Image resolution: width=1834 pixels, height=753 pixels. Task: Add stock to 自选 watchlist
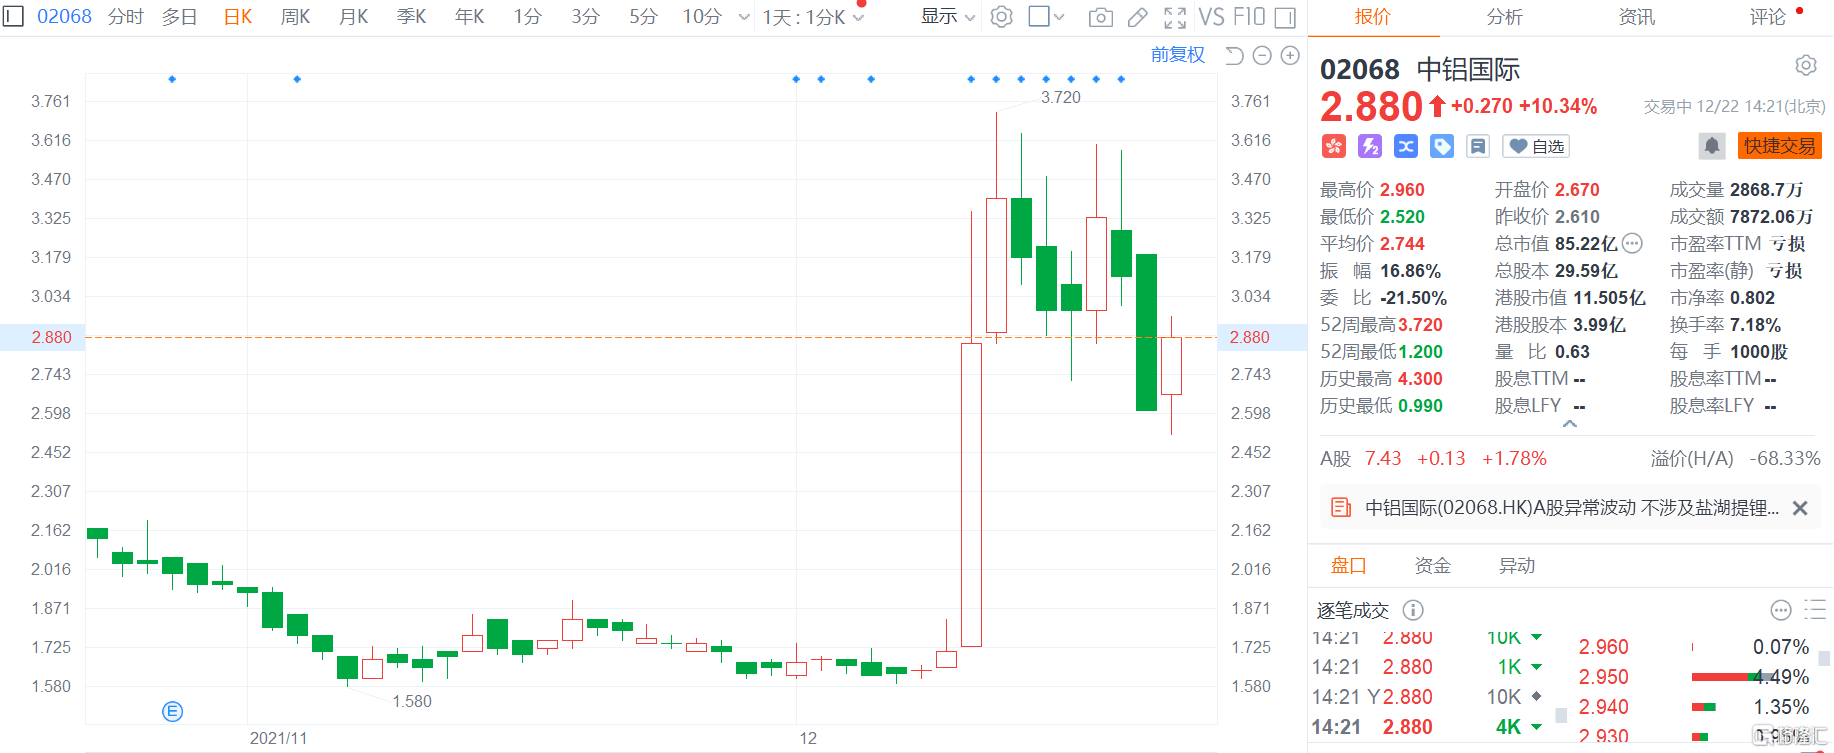(1536, 146)
